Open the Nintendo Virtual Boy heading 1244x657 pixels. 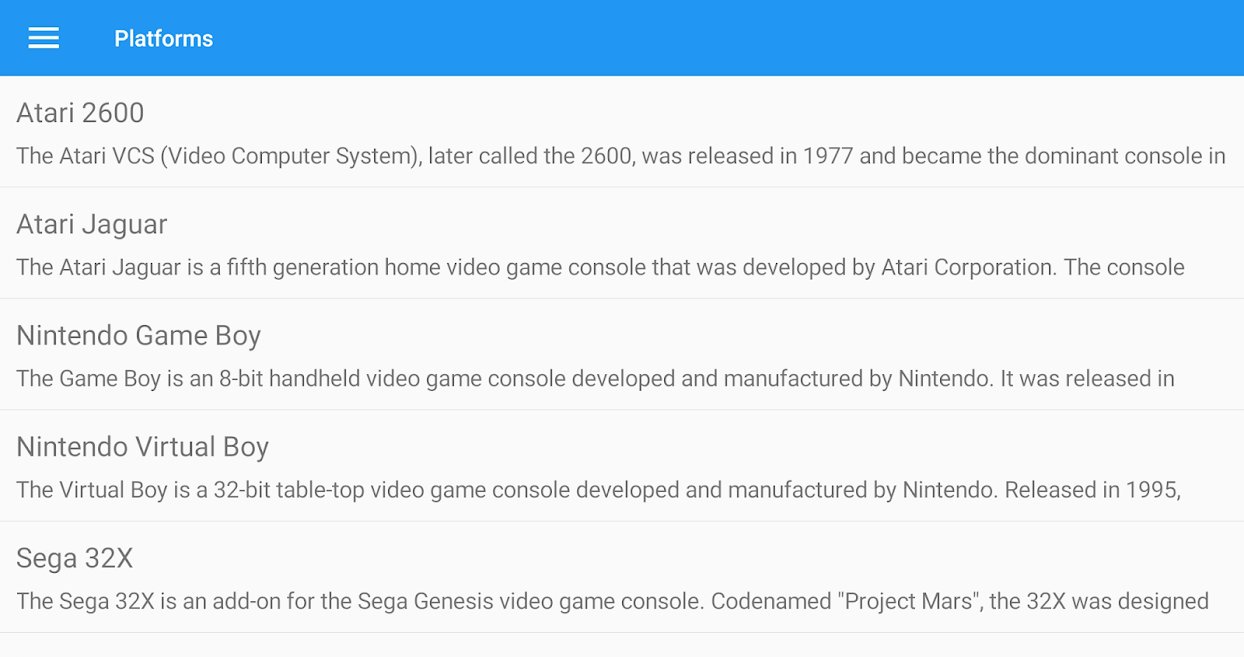click(x=142, y=447)
